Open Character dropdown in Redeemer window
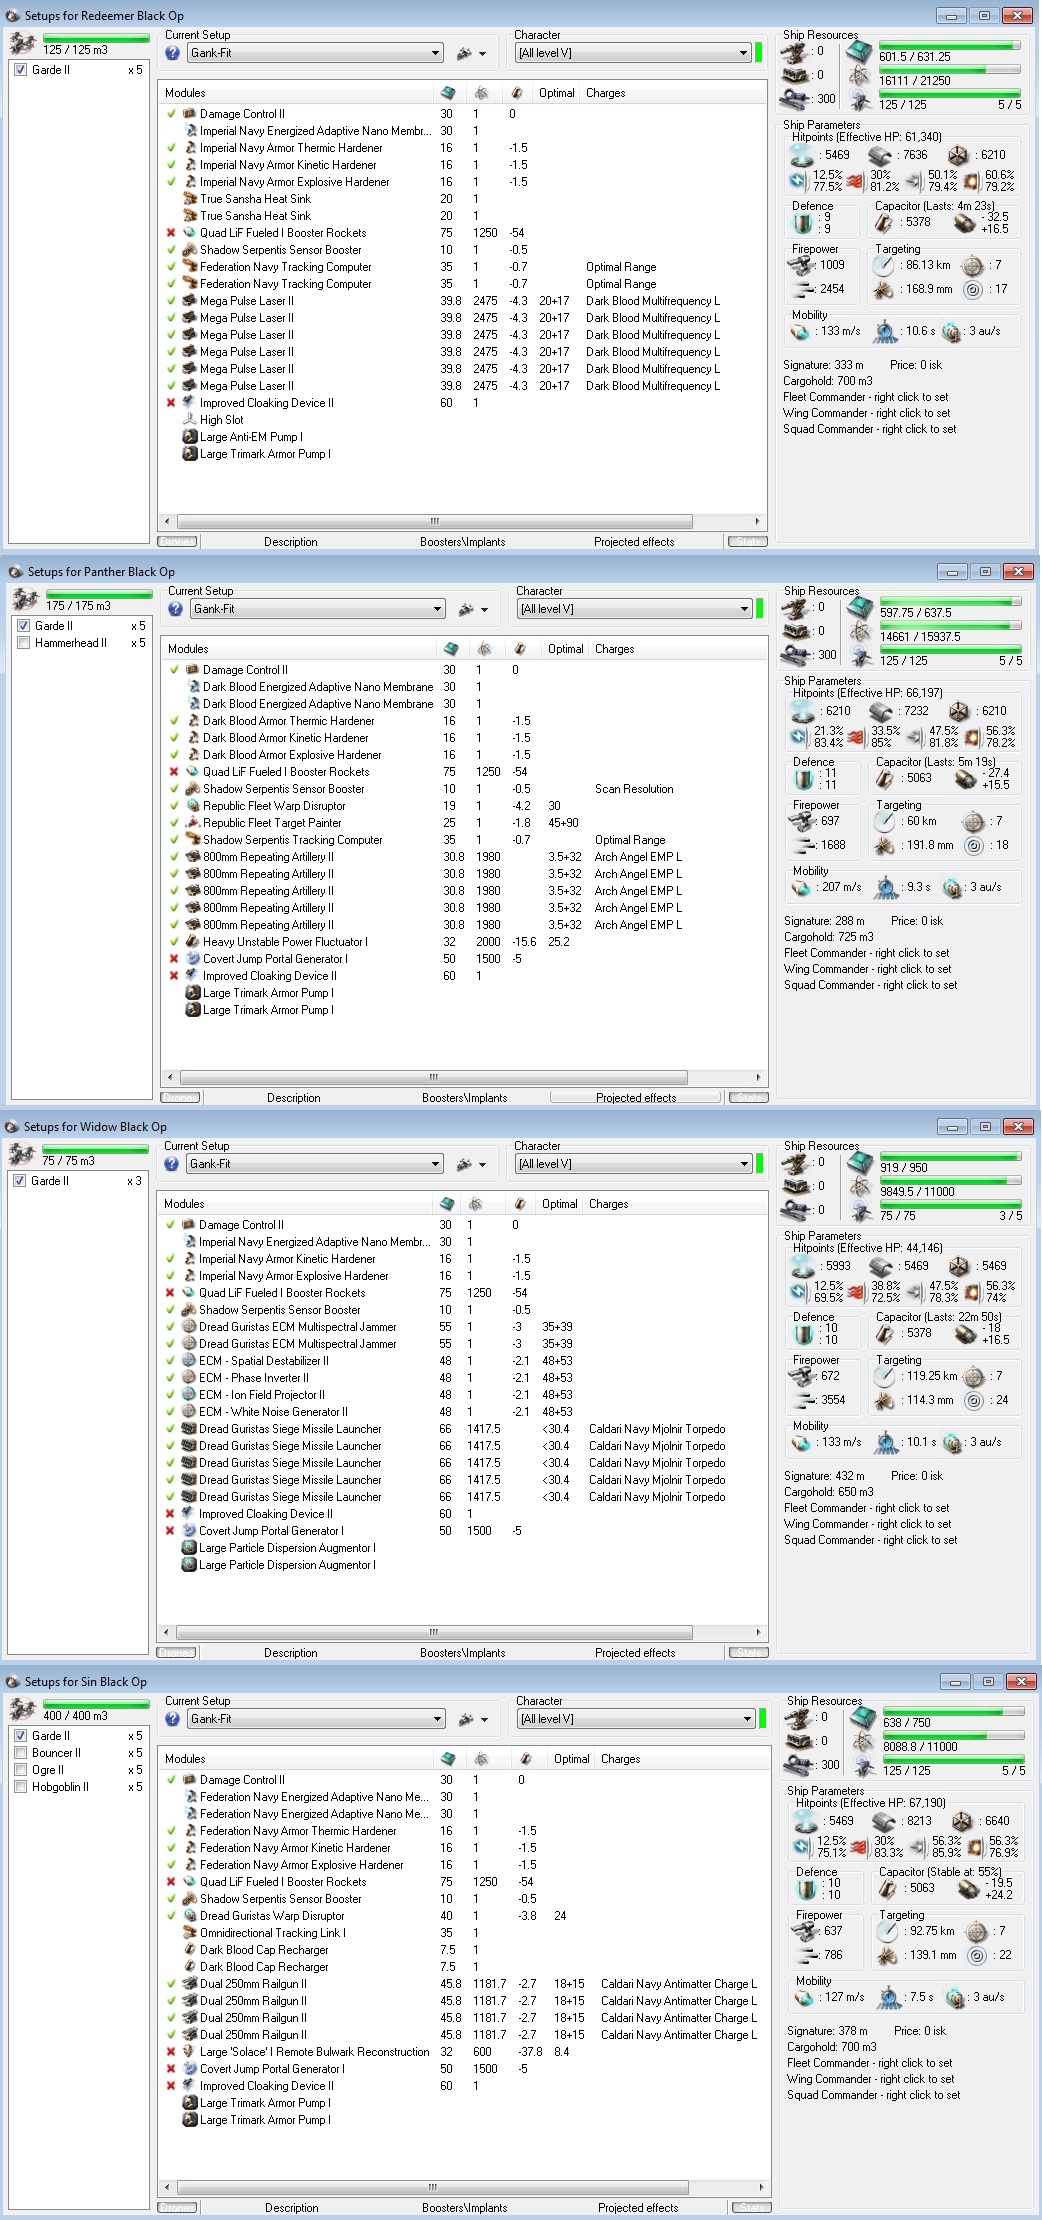Image resolution: width=1042 pixels, height=2220 pixels. point(633,53)
